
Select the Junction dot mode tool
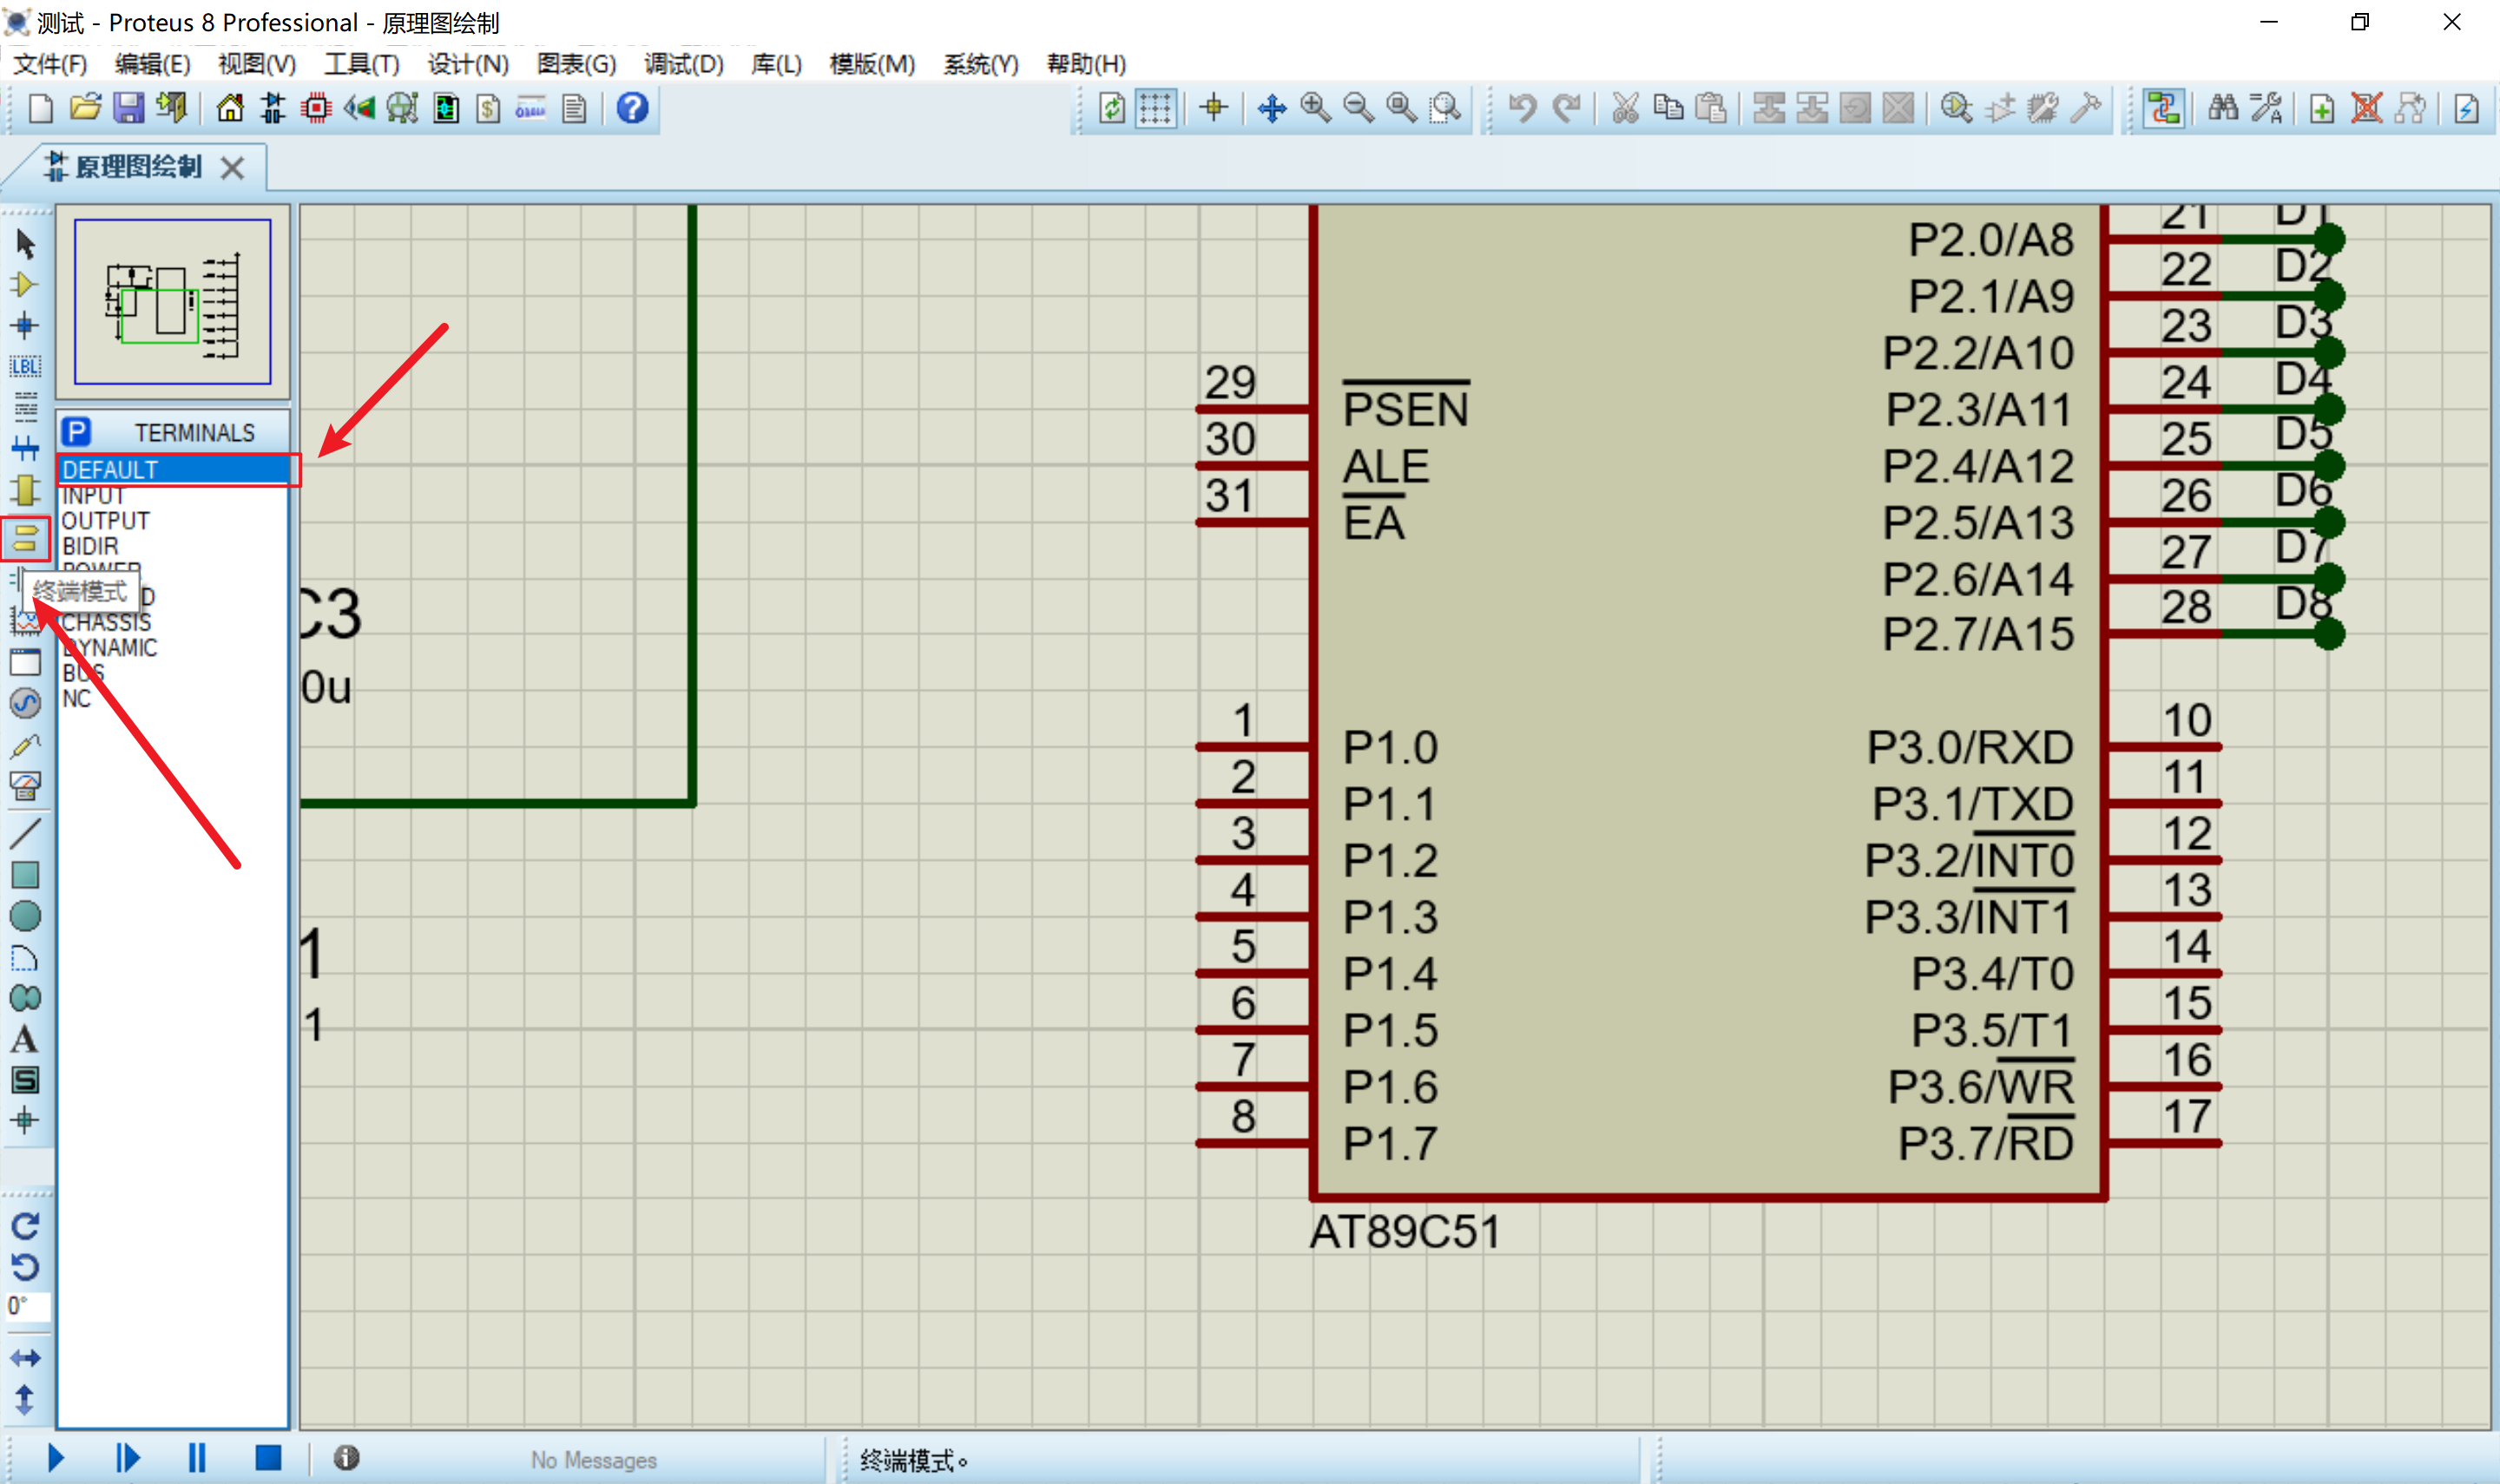25,326
